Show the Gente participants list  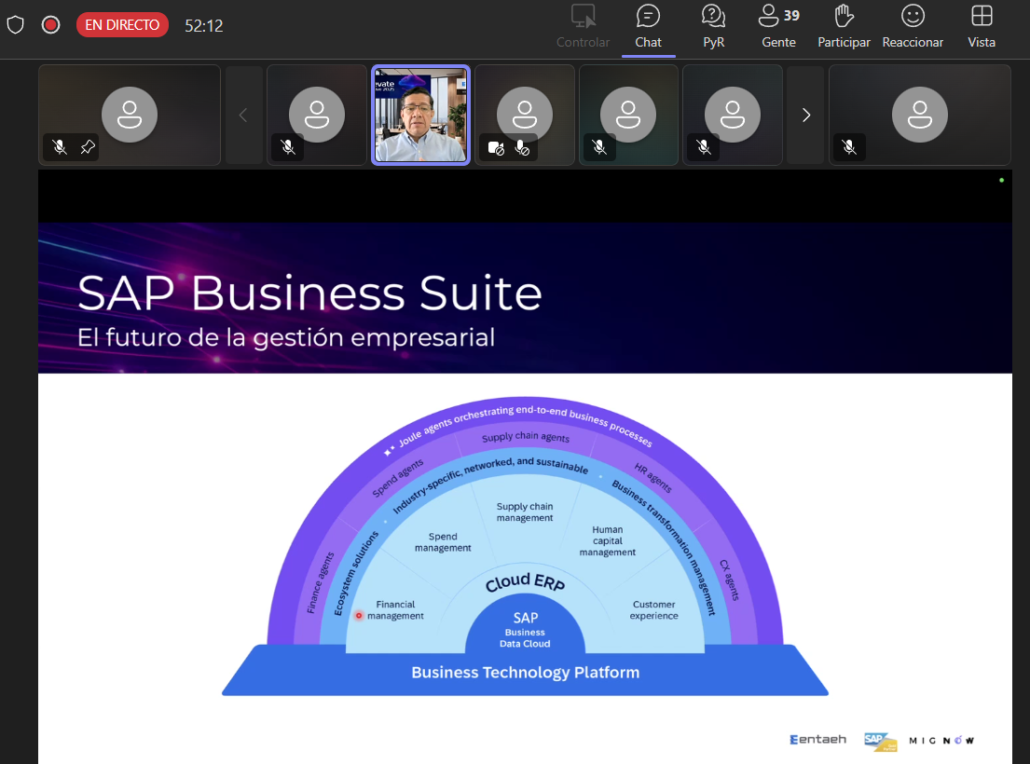(779, 27)
